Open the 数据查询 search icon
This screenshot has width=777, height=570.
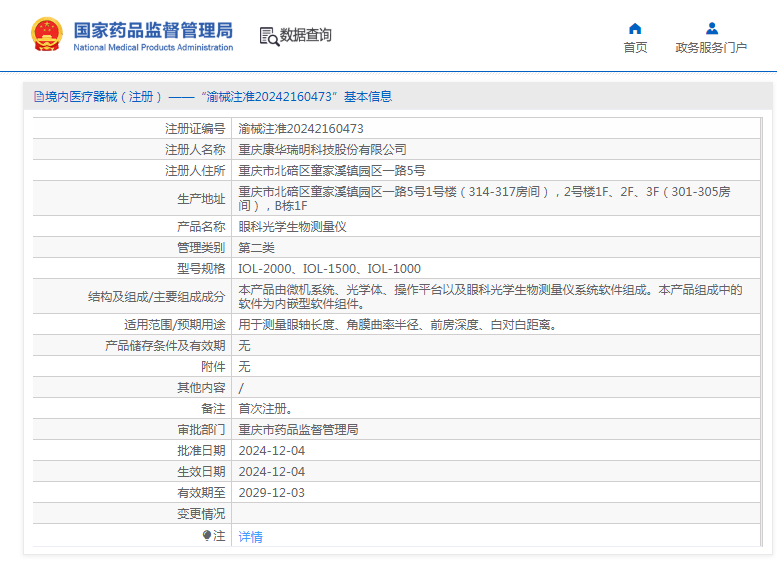click(269, 36)
